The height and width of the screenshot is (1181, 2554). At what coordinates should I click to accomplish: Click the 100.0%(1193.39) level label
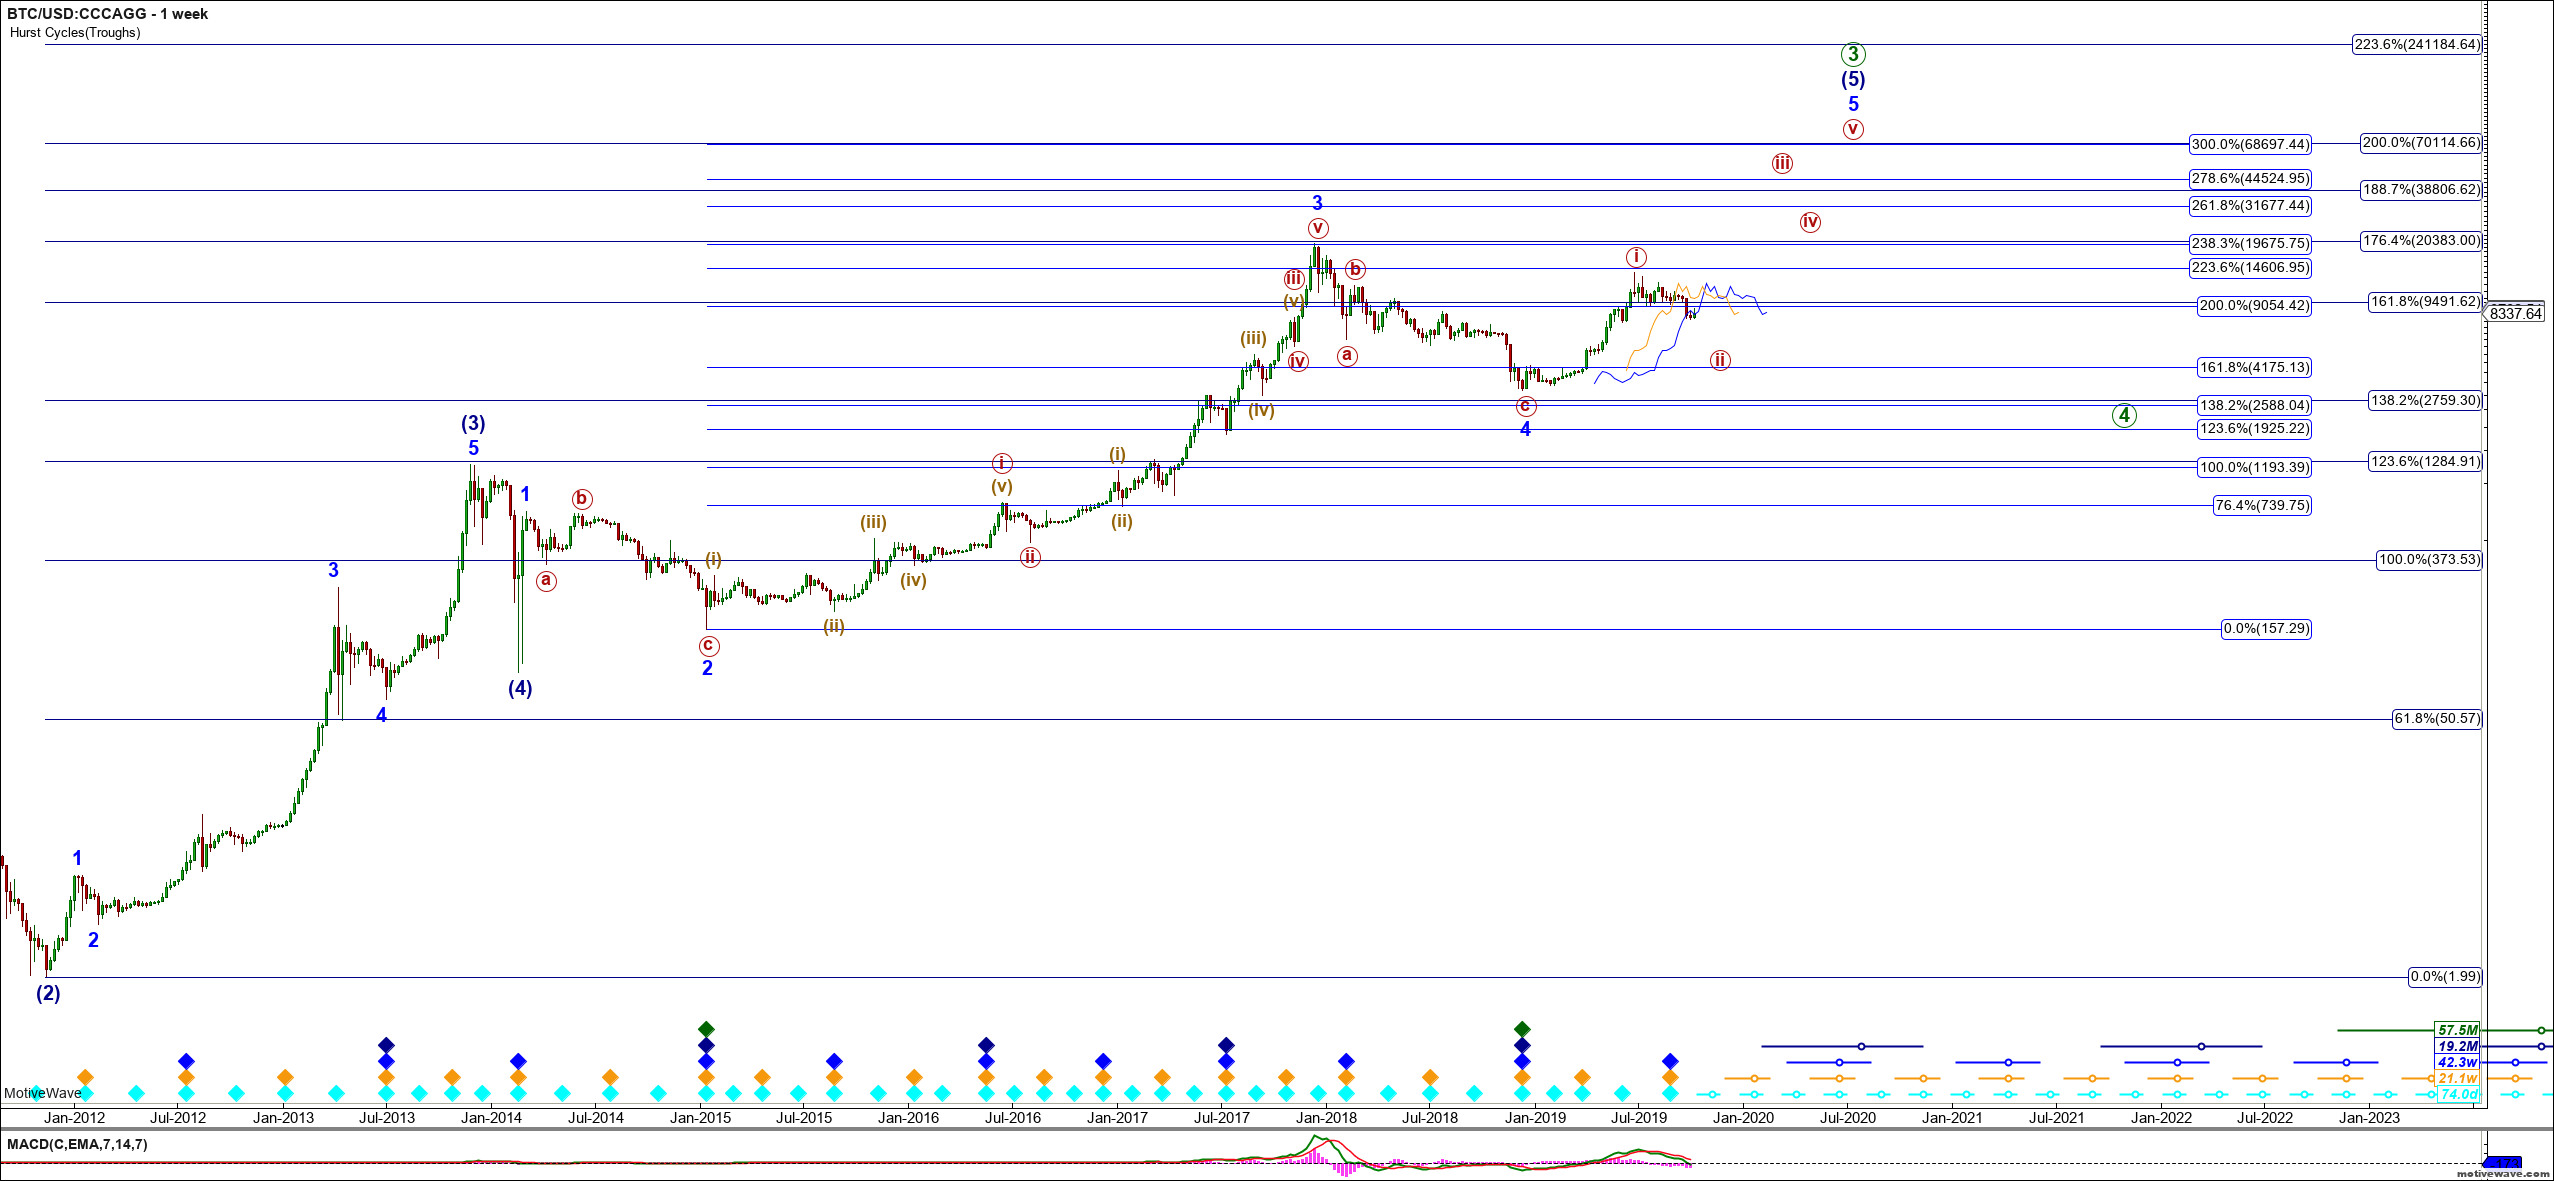(x=2254, y=467)
